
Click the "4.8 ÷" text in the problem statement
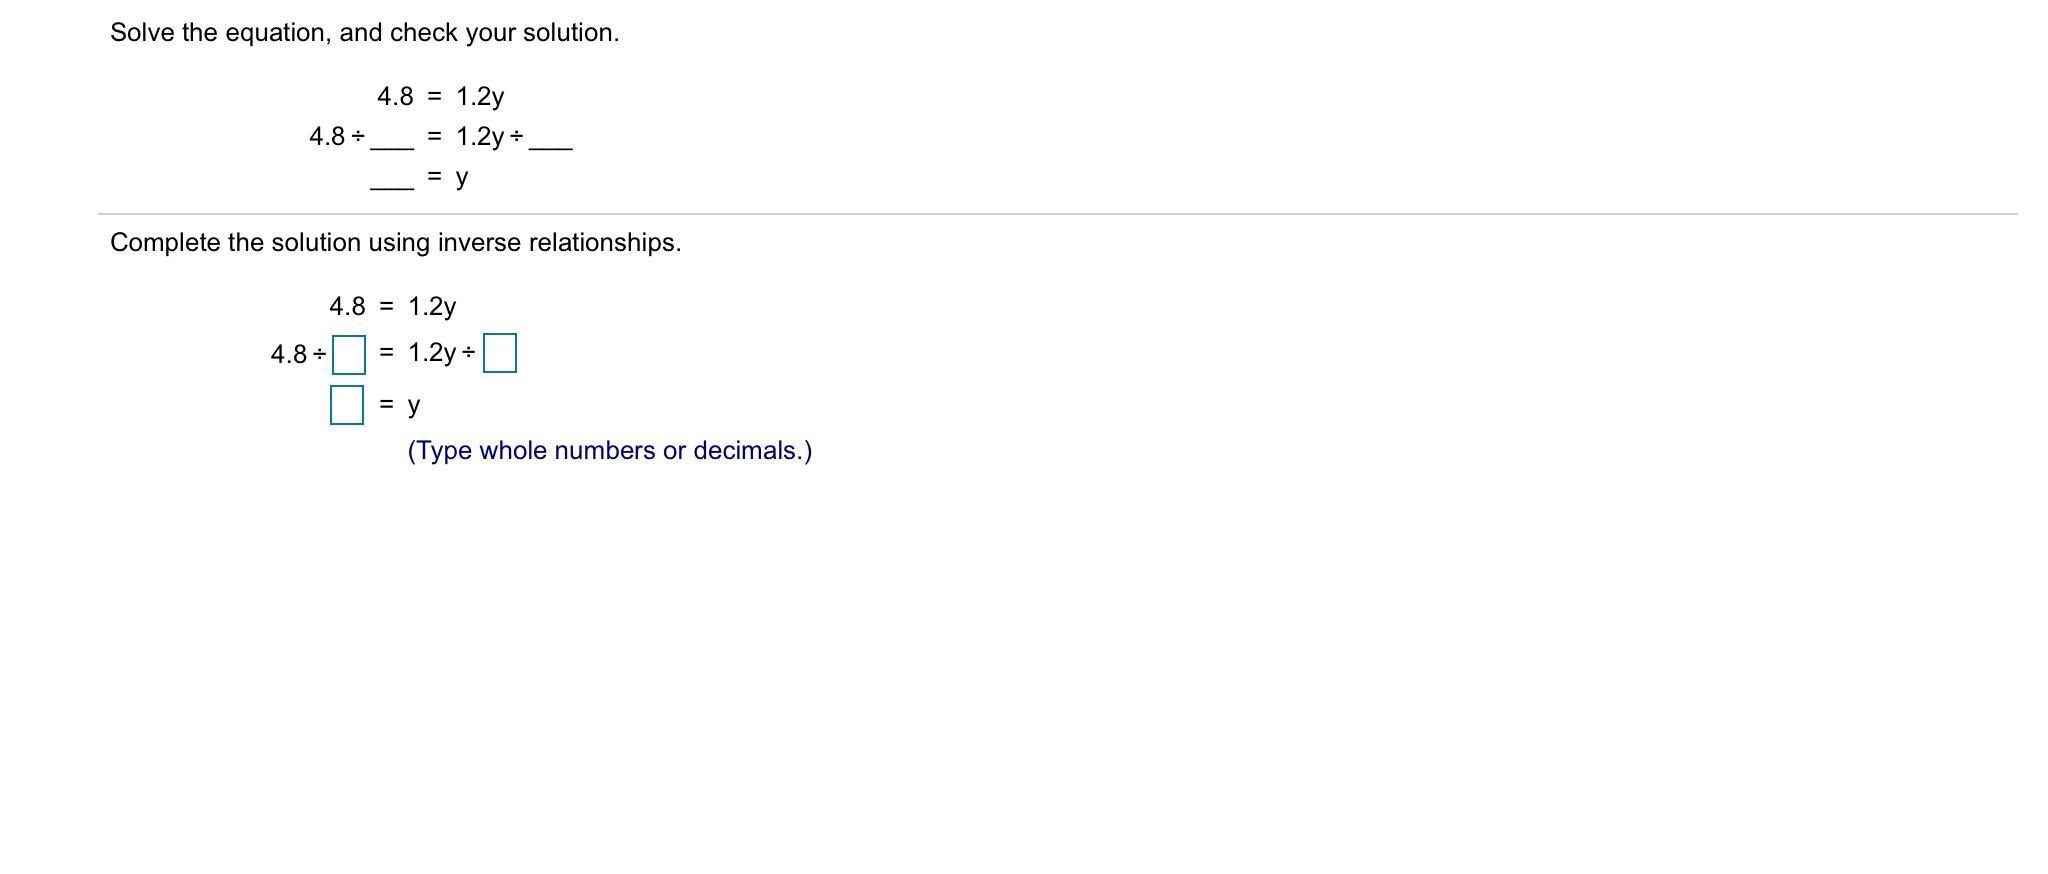(x=337, y=136)
